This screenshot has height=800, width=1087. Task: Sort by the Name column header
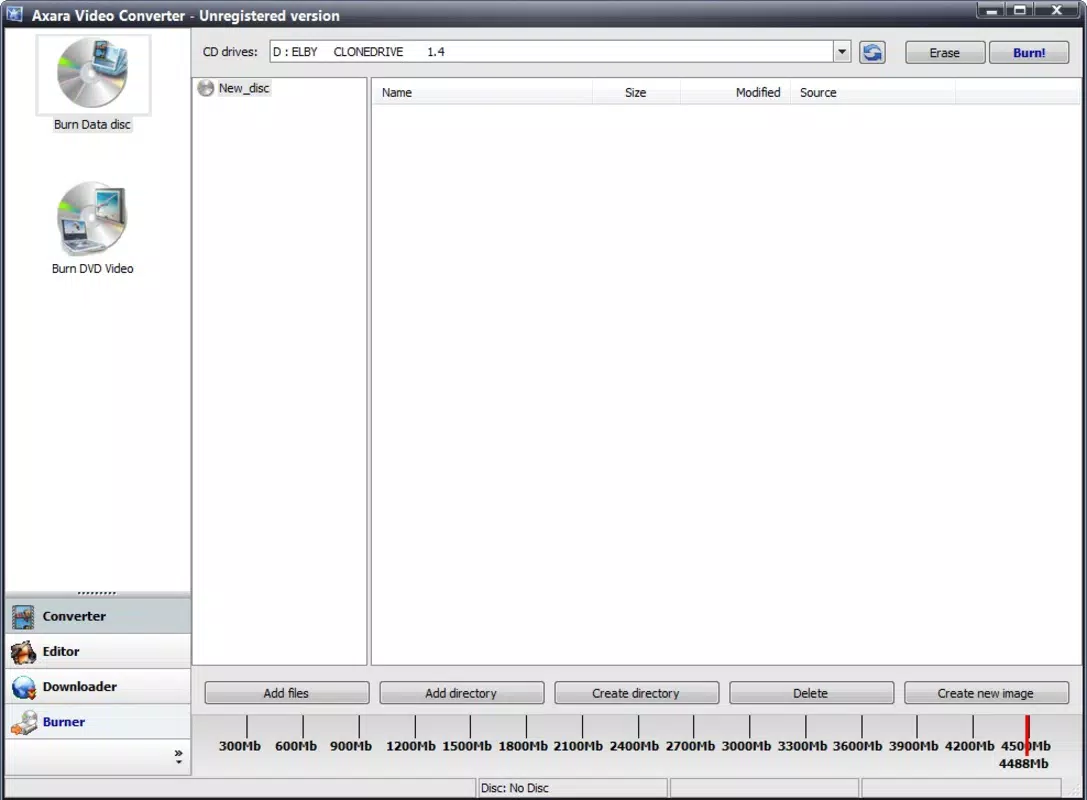coord(482,93)
